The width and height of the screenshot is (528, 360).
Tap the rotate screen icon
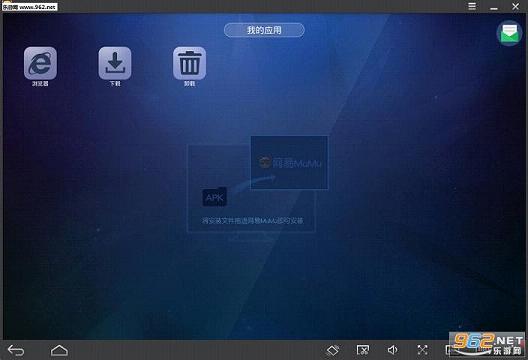click(333, 350)
